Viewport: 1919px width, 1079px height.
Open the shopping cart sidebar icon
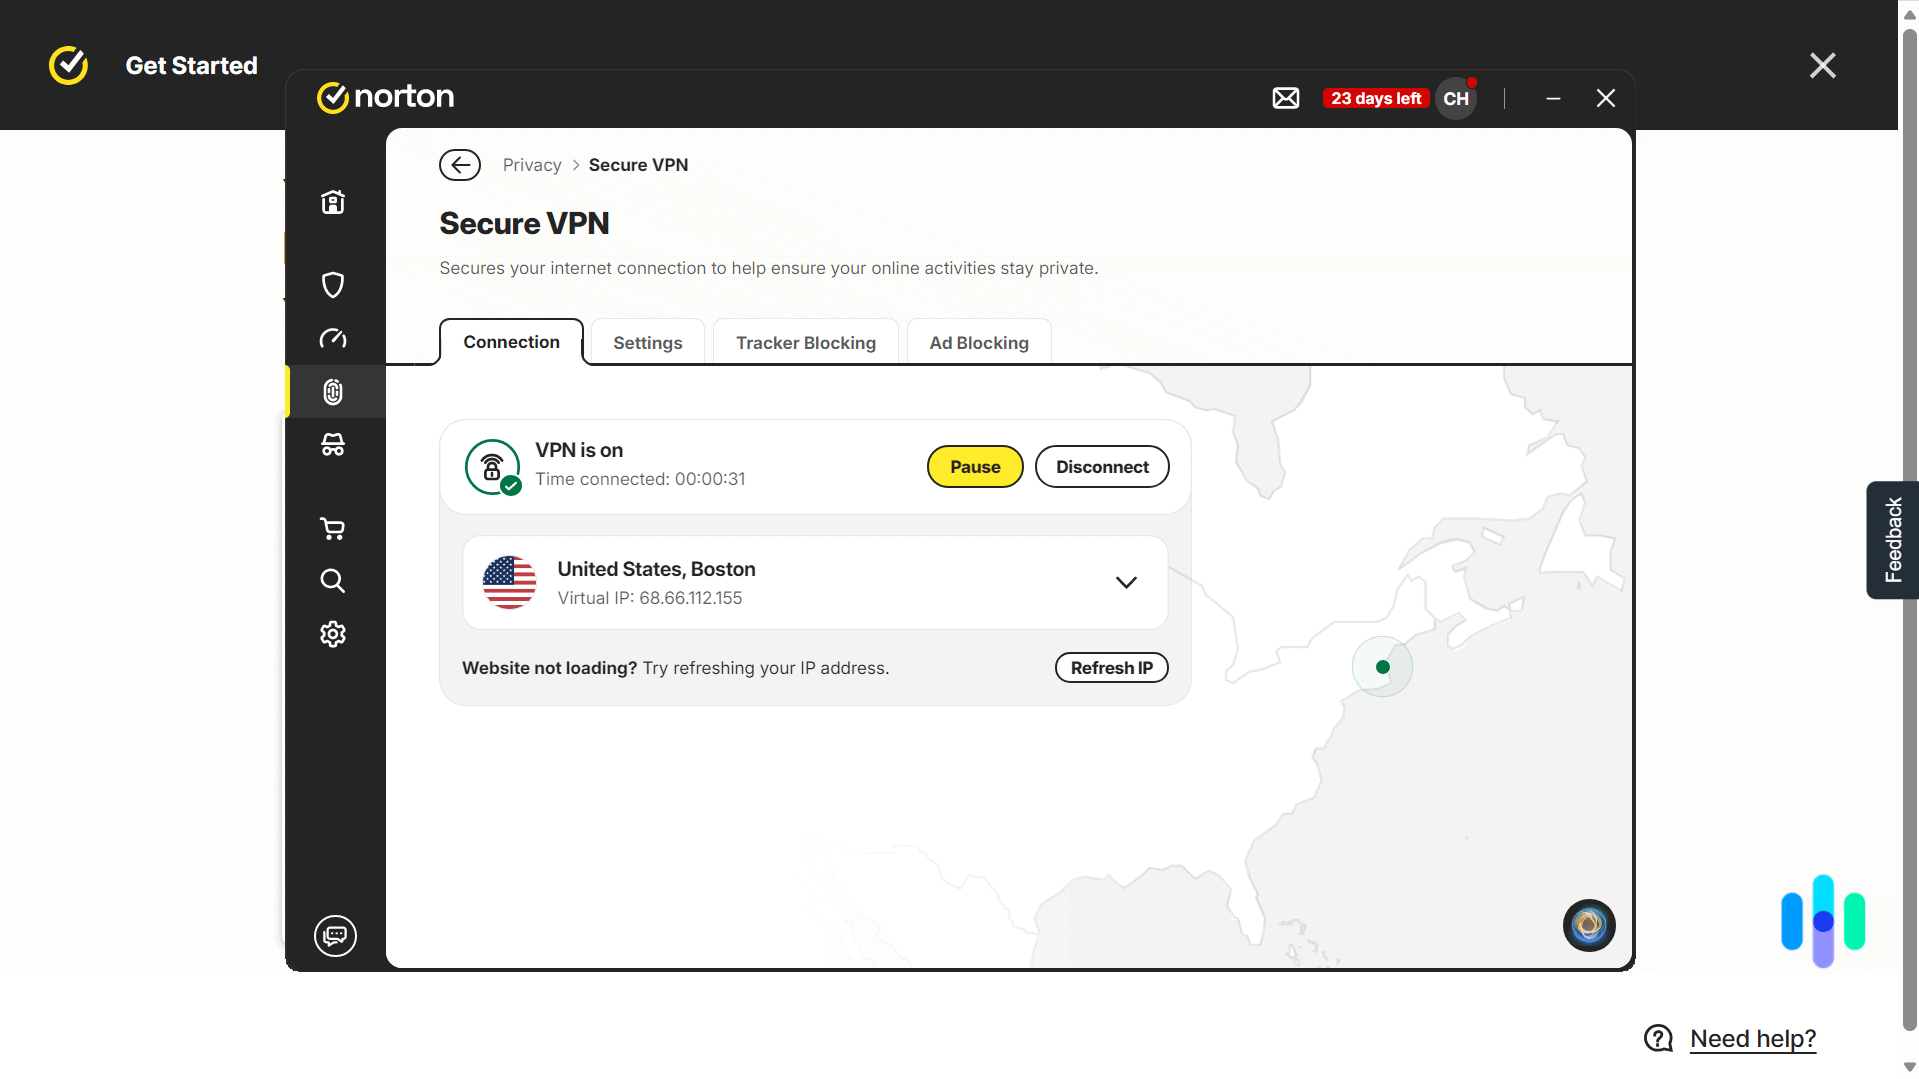333,528
